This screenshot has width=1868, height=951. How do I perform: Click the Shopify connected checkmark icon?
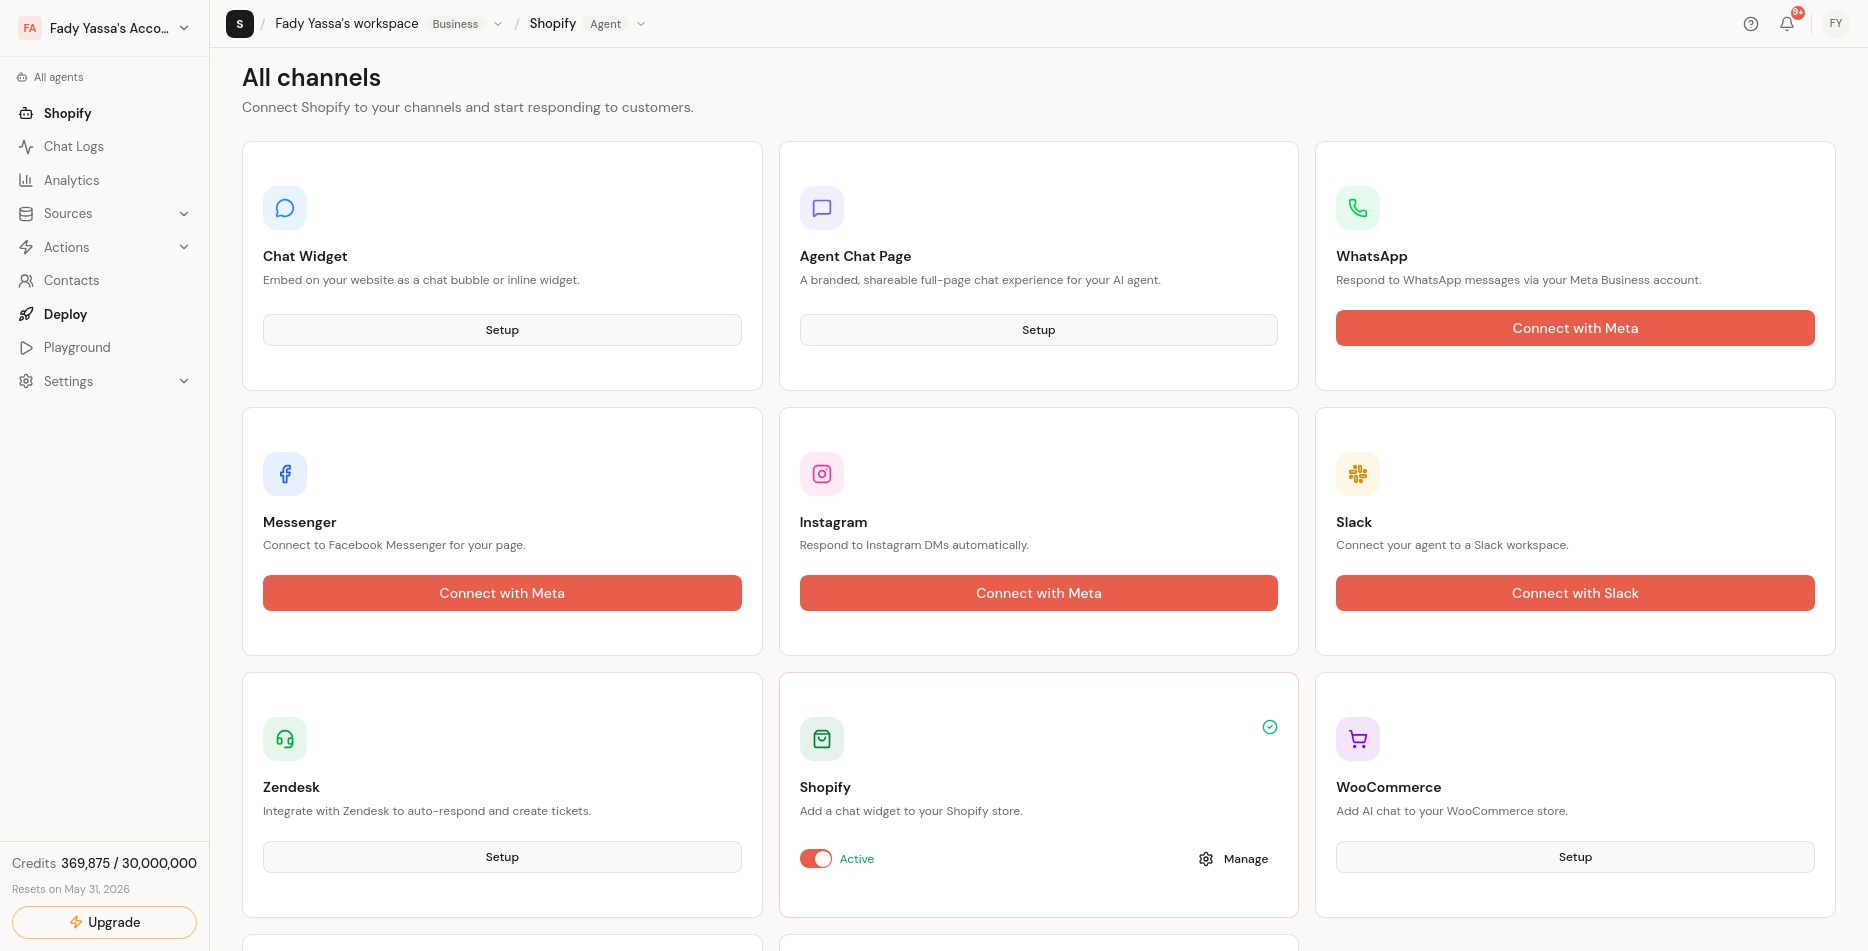[x=1270, y=727]
